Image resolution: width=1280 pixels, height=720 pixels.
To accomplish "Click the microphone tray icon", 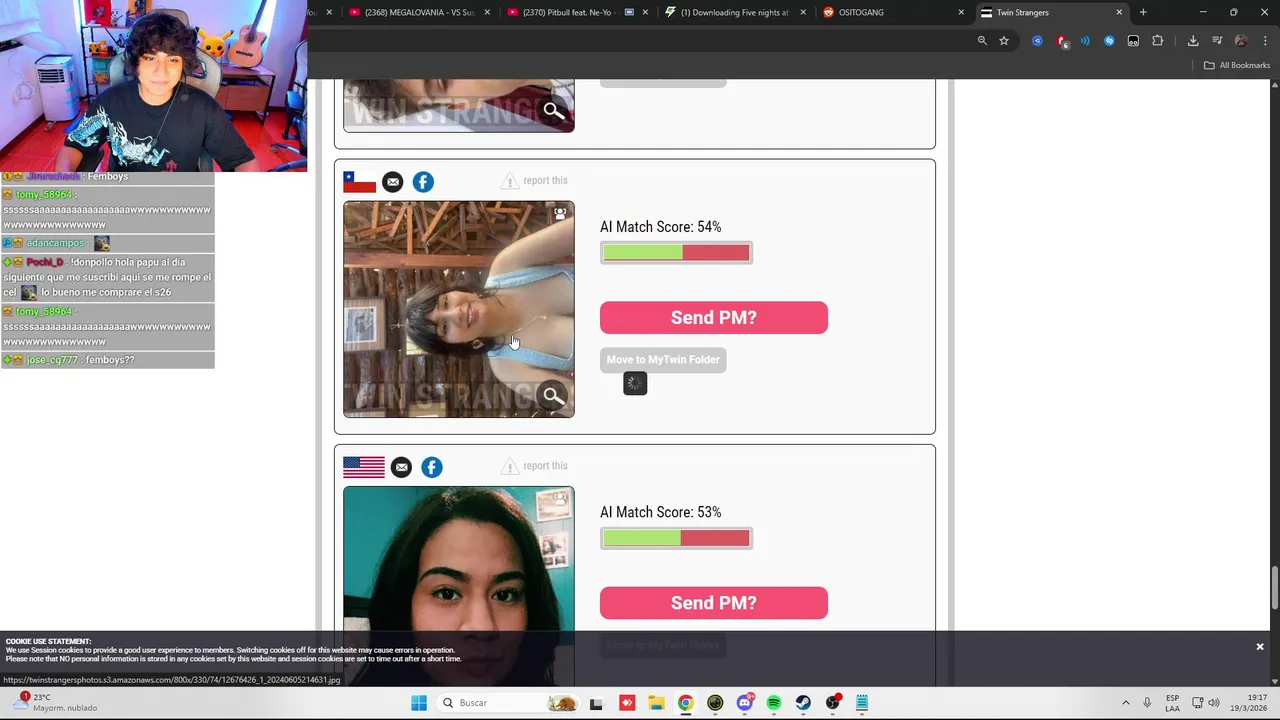I will pos(1147,703).
